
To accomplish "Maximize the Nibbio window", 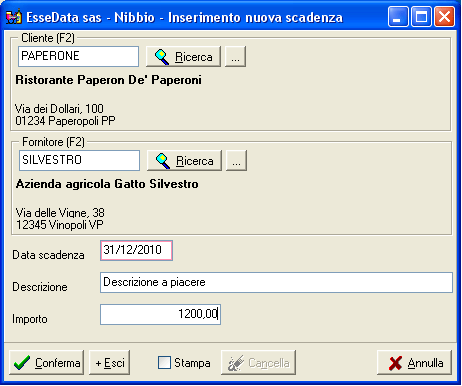I will click(421, 17).
